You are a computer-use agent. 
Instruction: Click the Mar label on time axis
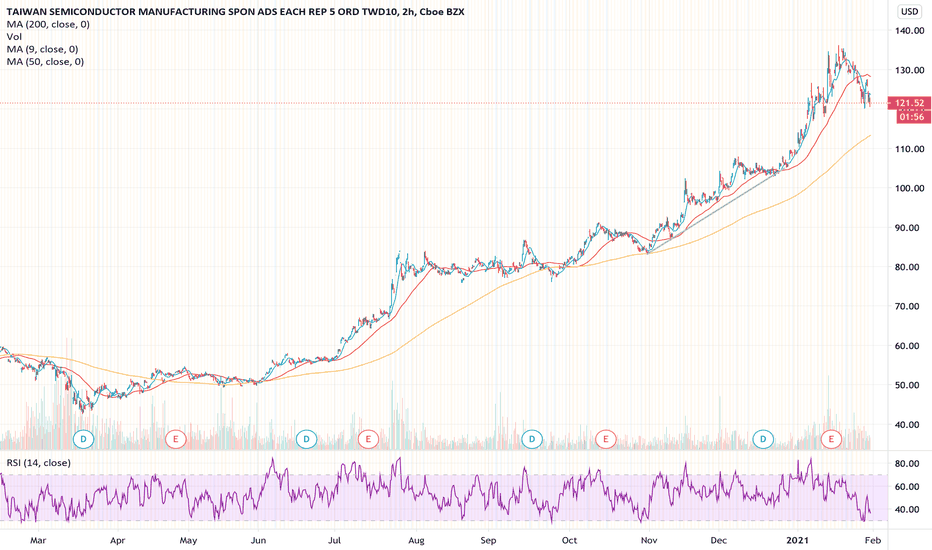coord(38,540)
